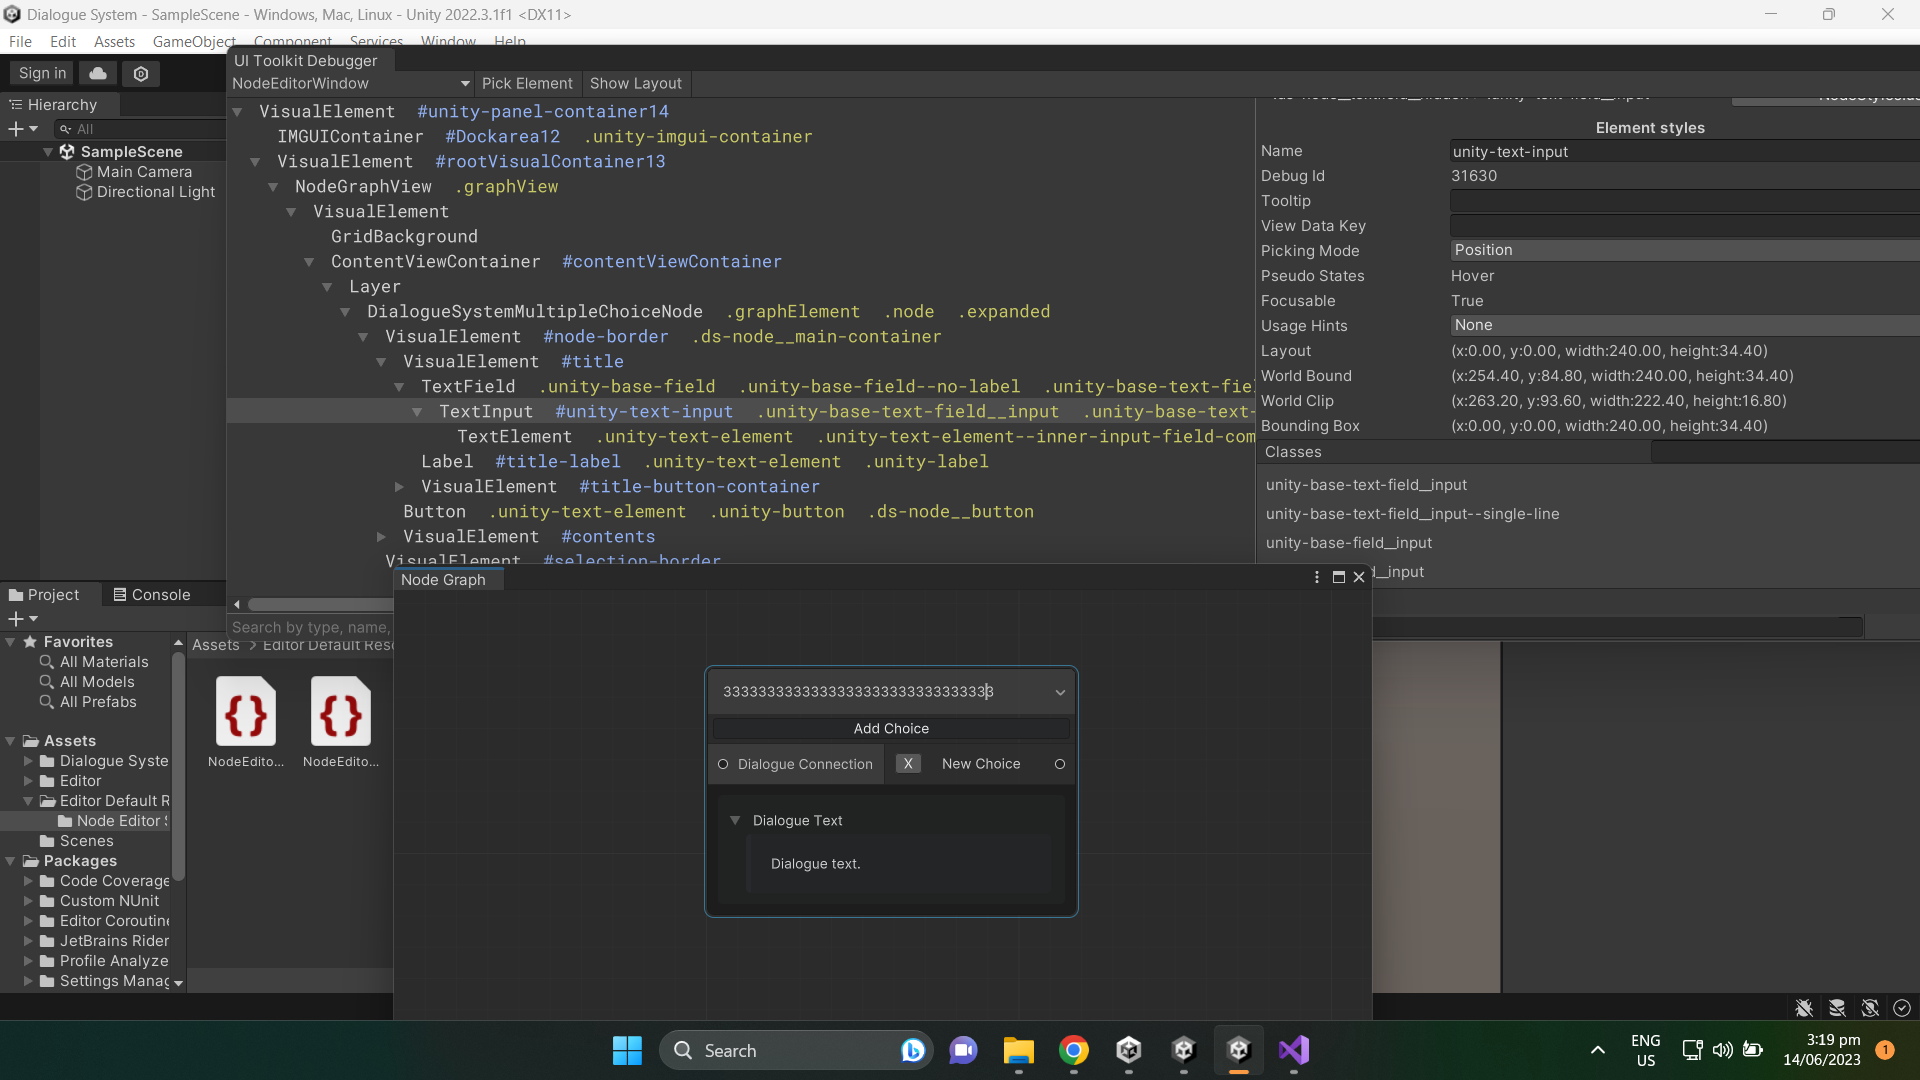
Task: Click the first NodeEditor stylesheet asset thumbnail
Action: click(x=245, y=711)
